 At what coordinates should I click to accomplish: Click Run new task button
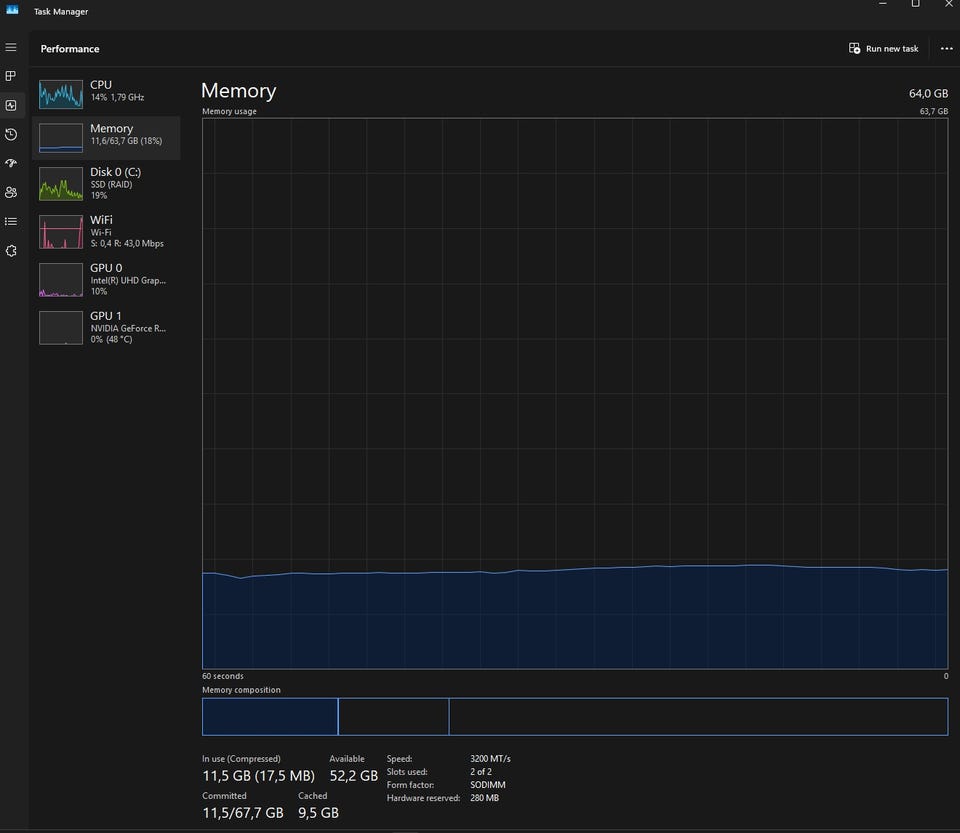click(883, 48)
